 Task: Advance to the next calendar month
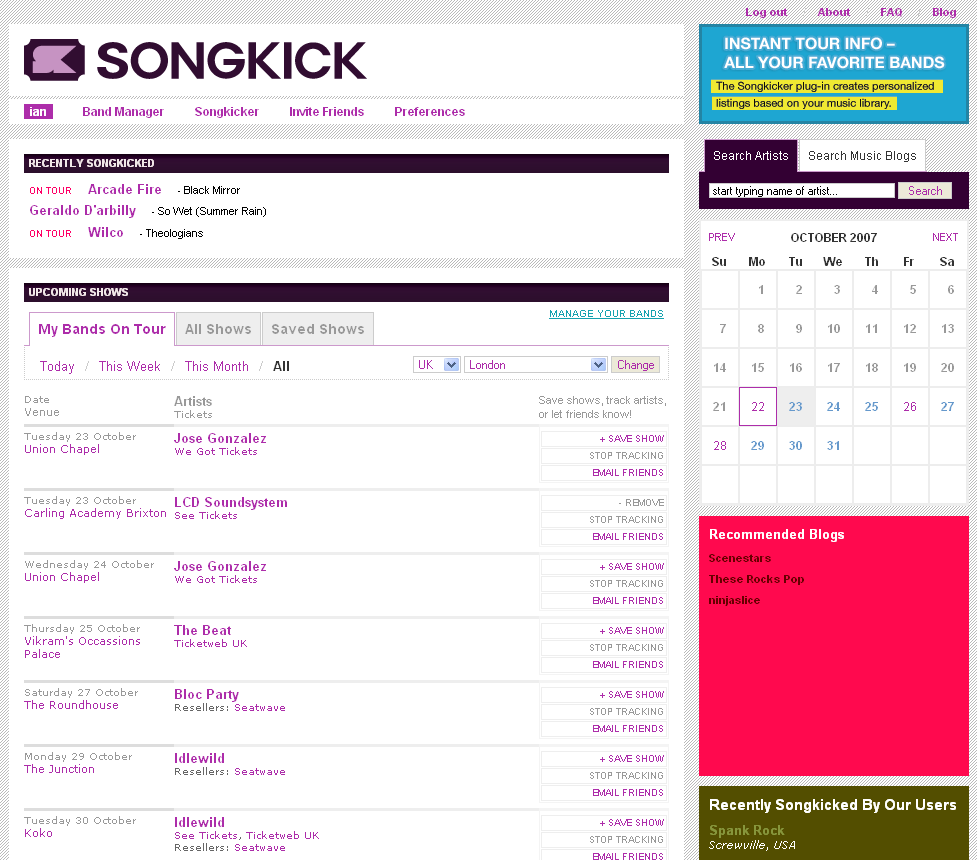click(x=945, y=238)
